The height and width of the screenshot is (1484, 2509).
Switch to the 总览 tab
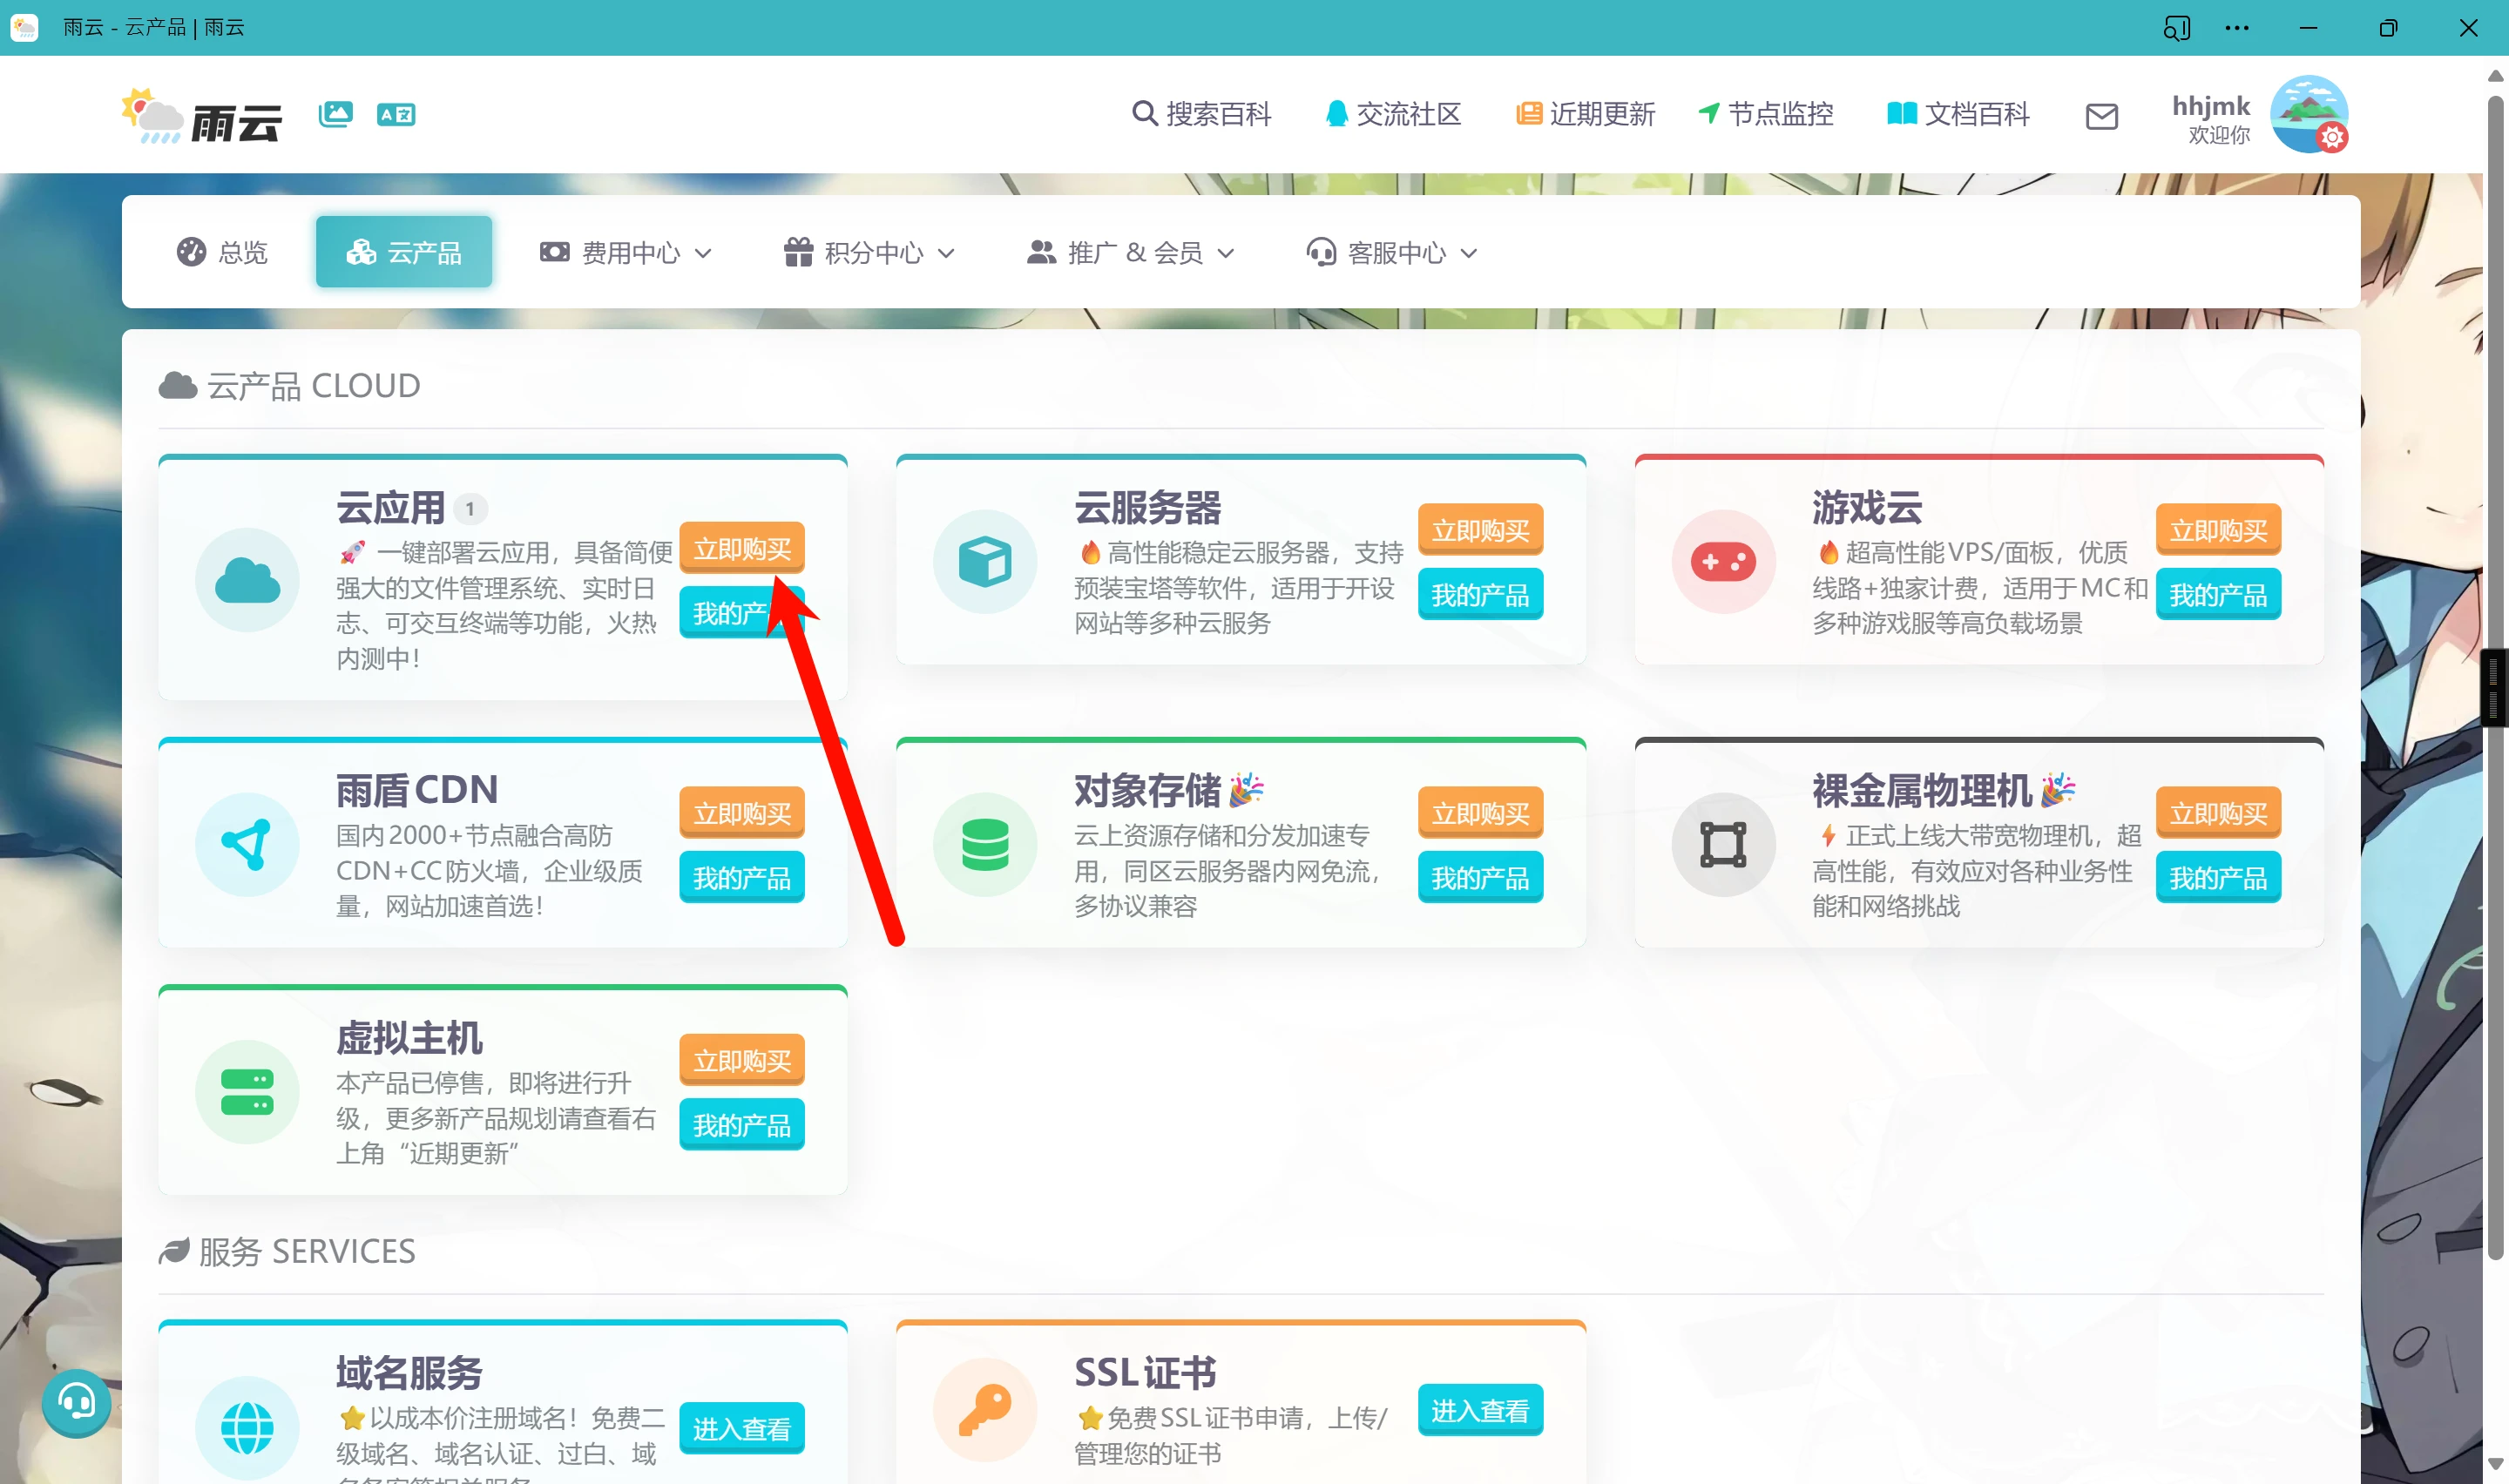coord(223,253)
